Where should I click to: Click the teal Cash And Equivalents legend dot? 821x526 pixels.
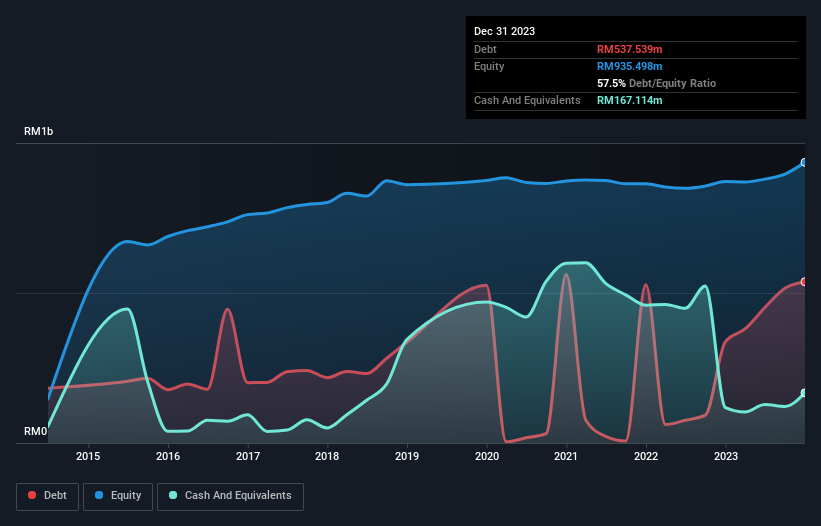tap(173, 495)
